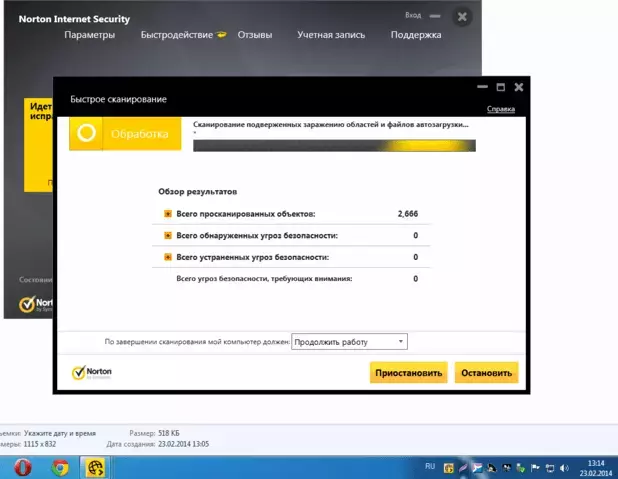Click the Norton checkmark logo in scan dialog
The width and height of the screenshot is (618, 479).
91,372
